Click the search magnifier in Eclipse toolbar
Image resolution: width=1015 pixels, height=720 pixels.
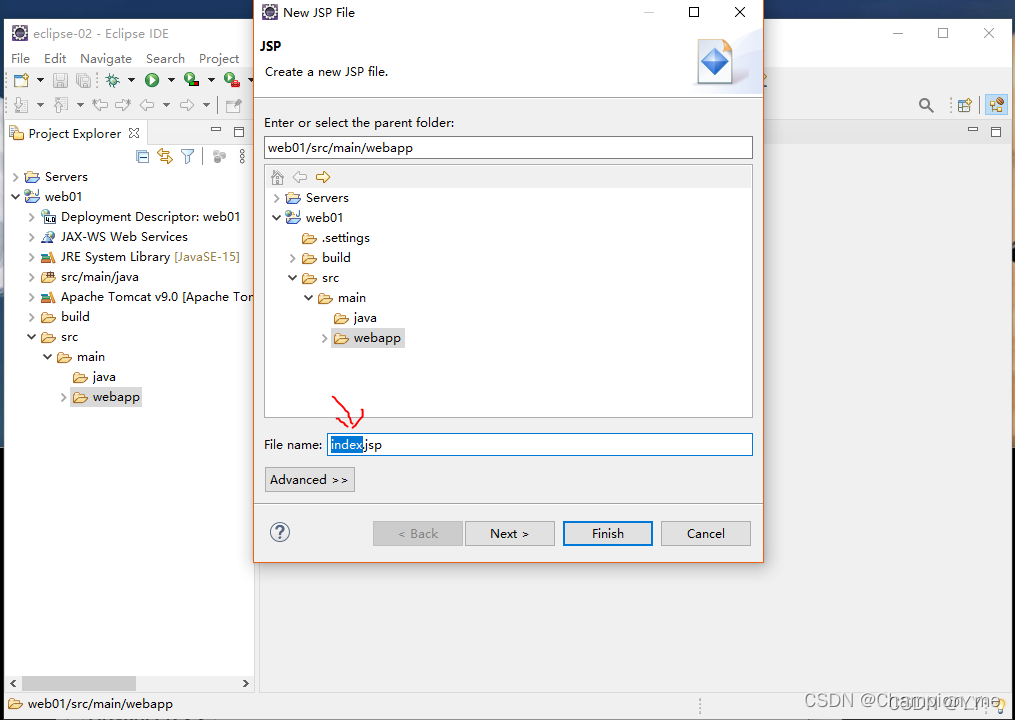point(926,105)
